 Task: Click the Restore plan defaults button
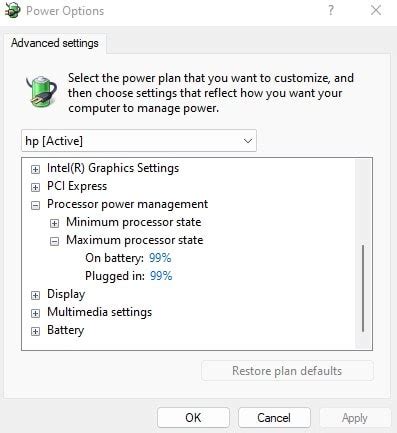pos(287,371)
